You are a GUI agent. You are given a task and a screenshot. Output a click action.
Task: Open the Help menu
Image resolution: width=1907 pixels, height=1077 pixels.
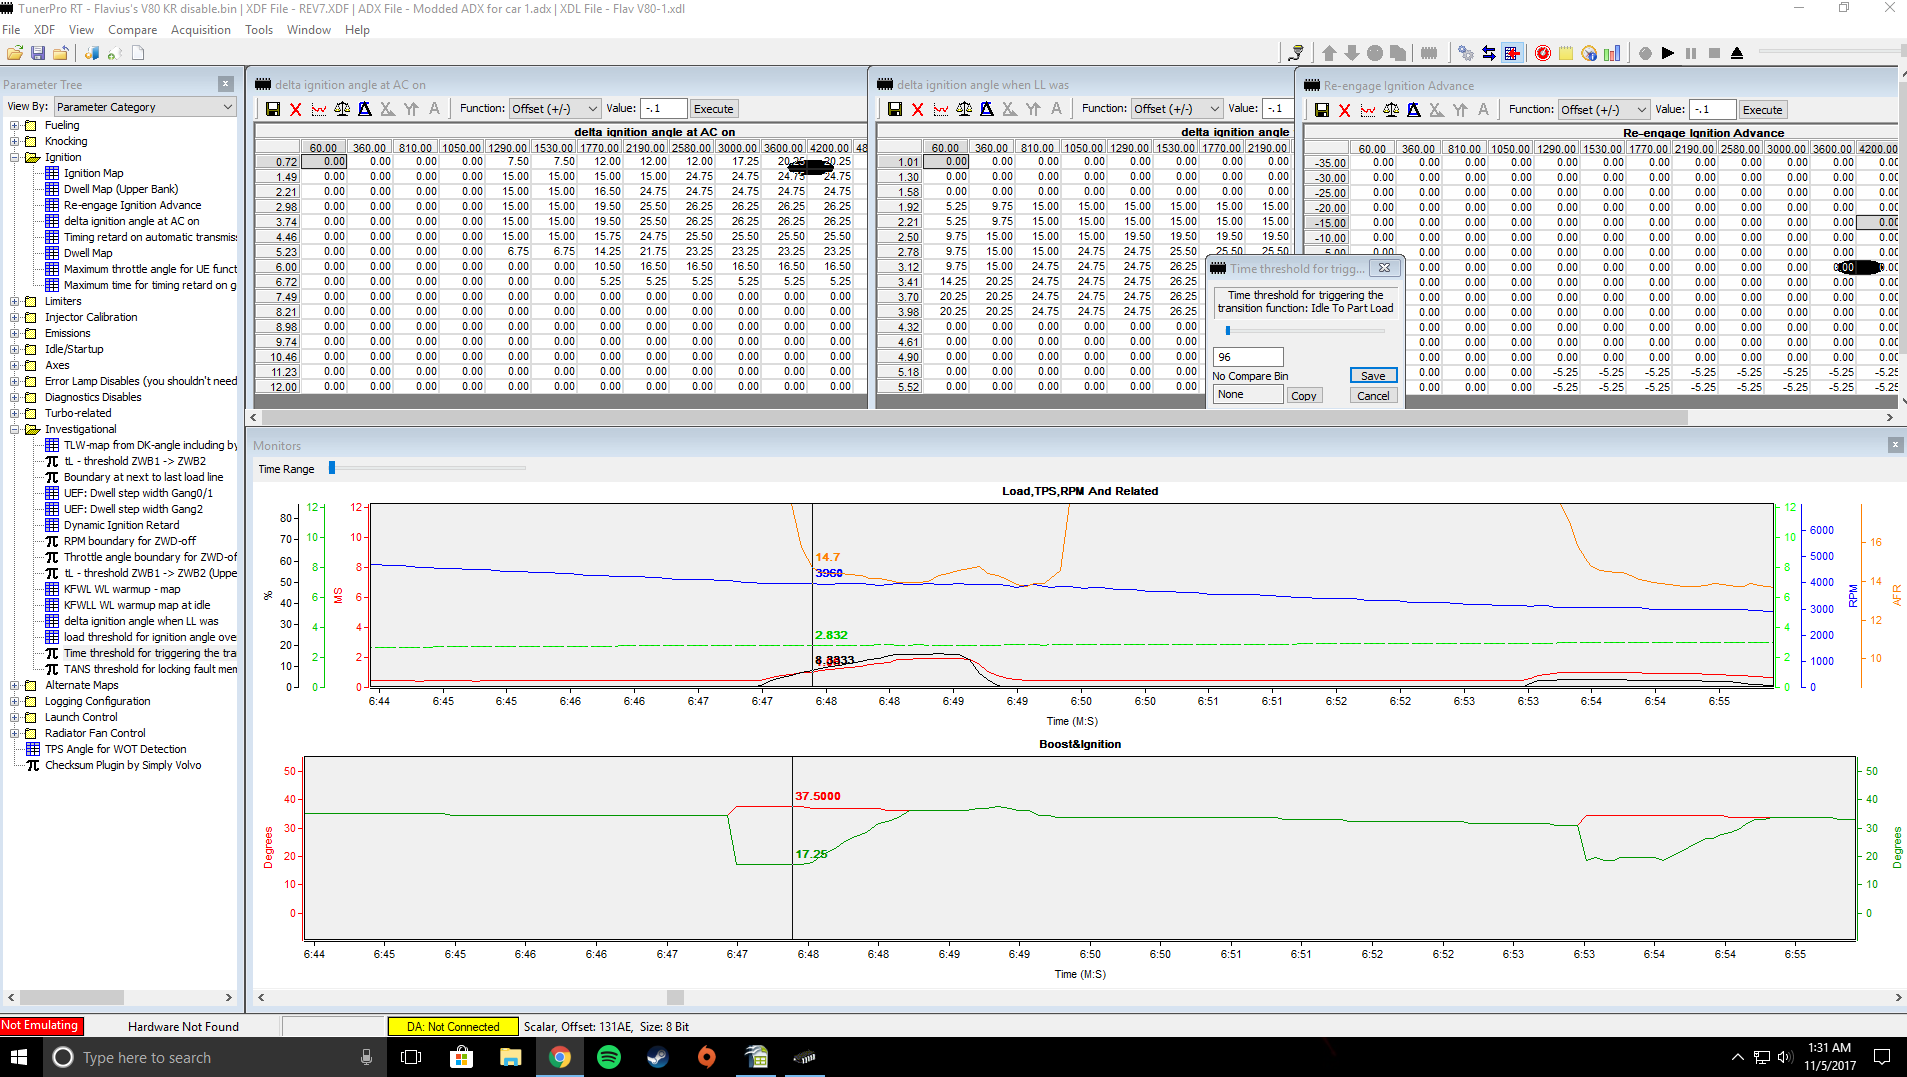point(357,30)
